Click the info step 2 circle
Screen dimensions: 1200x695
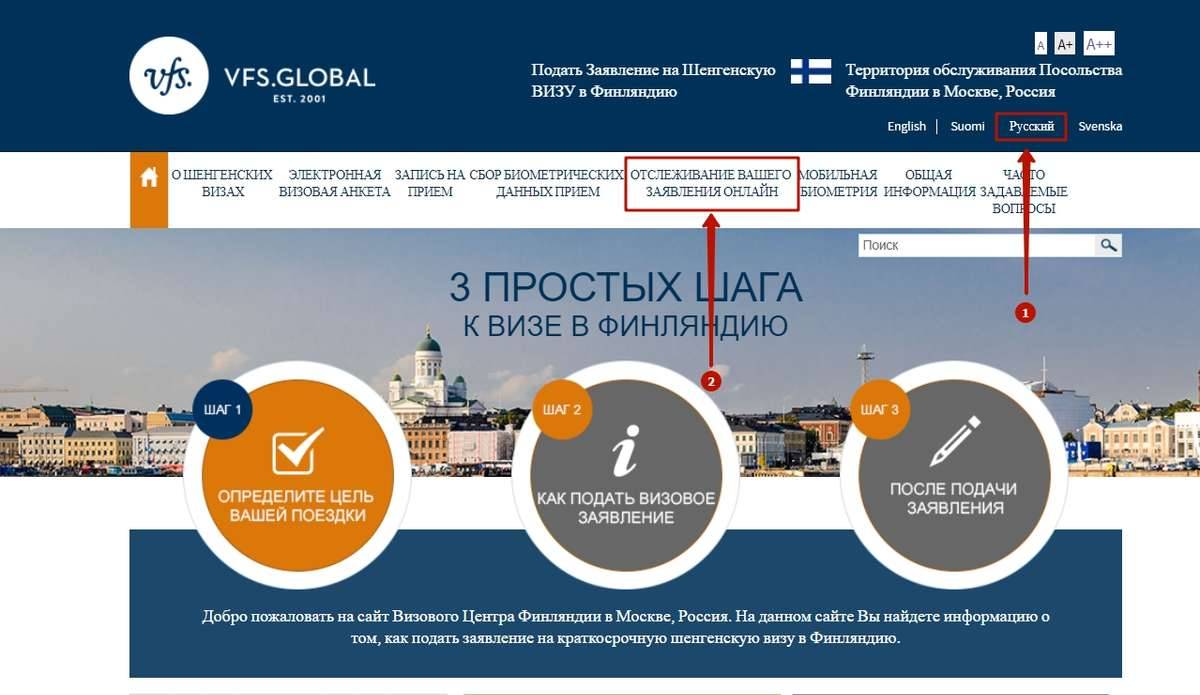click(x=625, y=474)
